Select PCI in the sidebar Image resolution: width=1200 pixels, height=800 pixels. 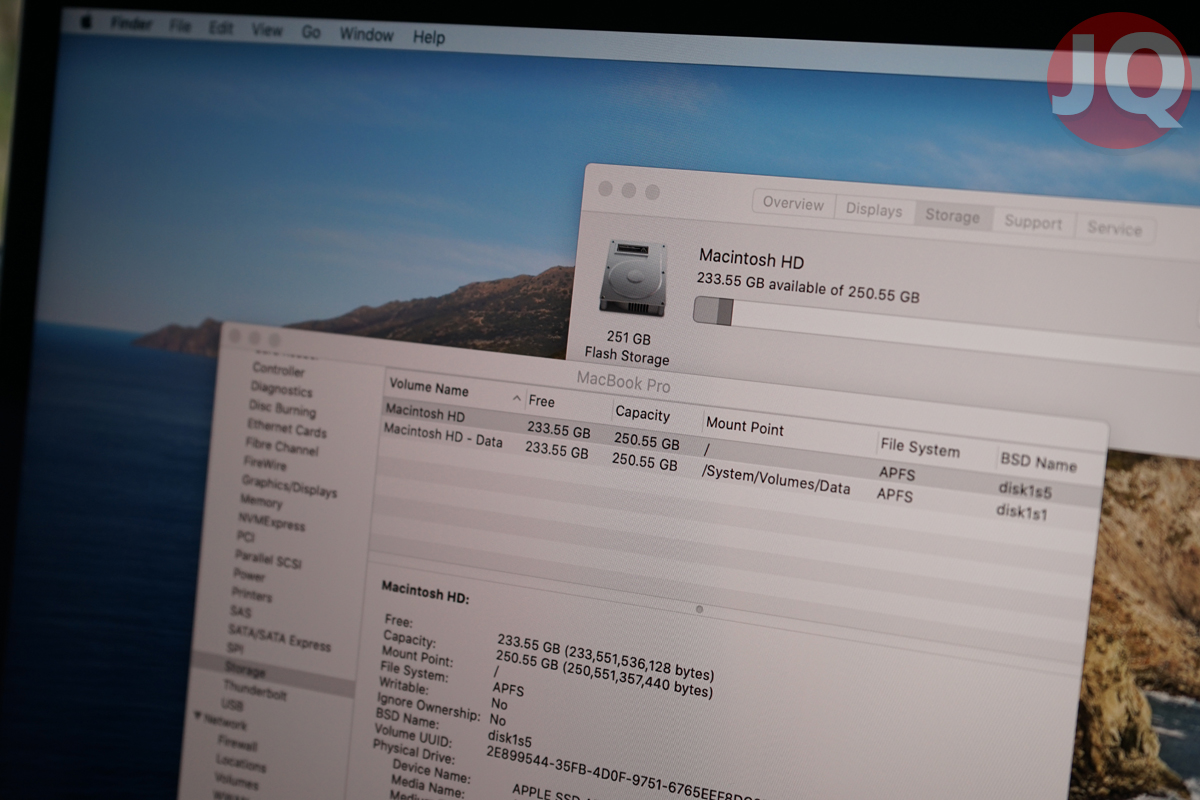point(245,537)
